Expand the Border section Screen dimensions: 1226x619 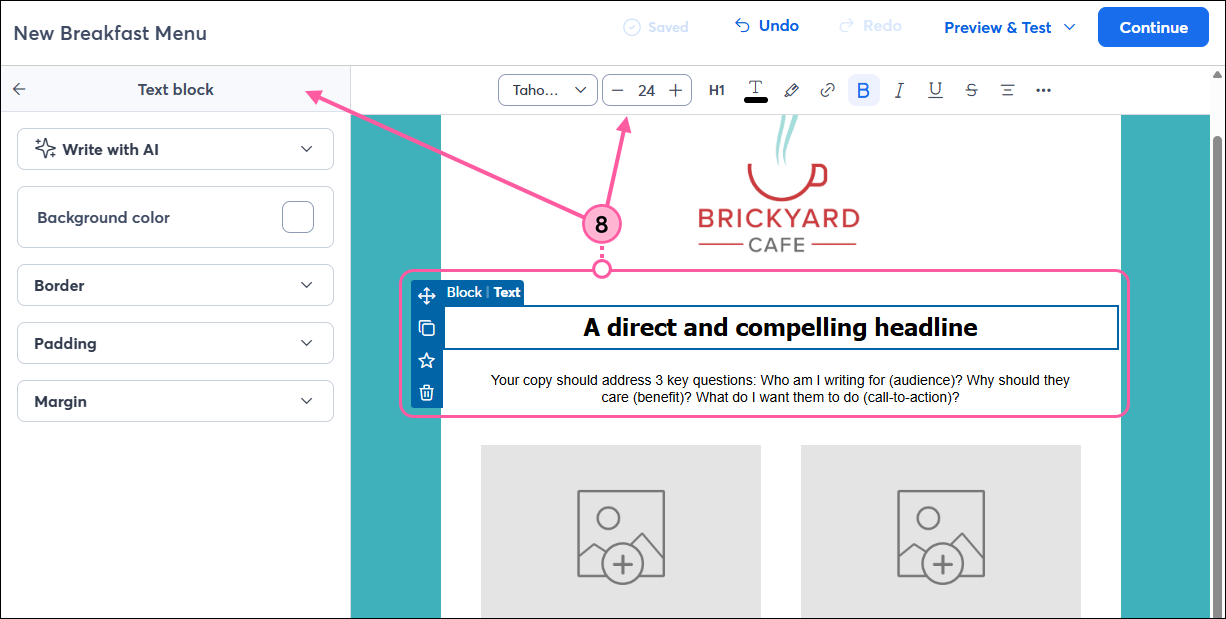[175, 285]
